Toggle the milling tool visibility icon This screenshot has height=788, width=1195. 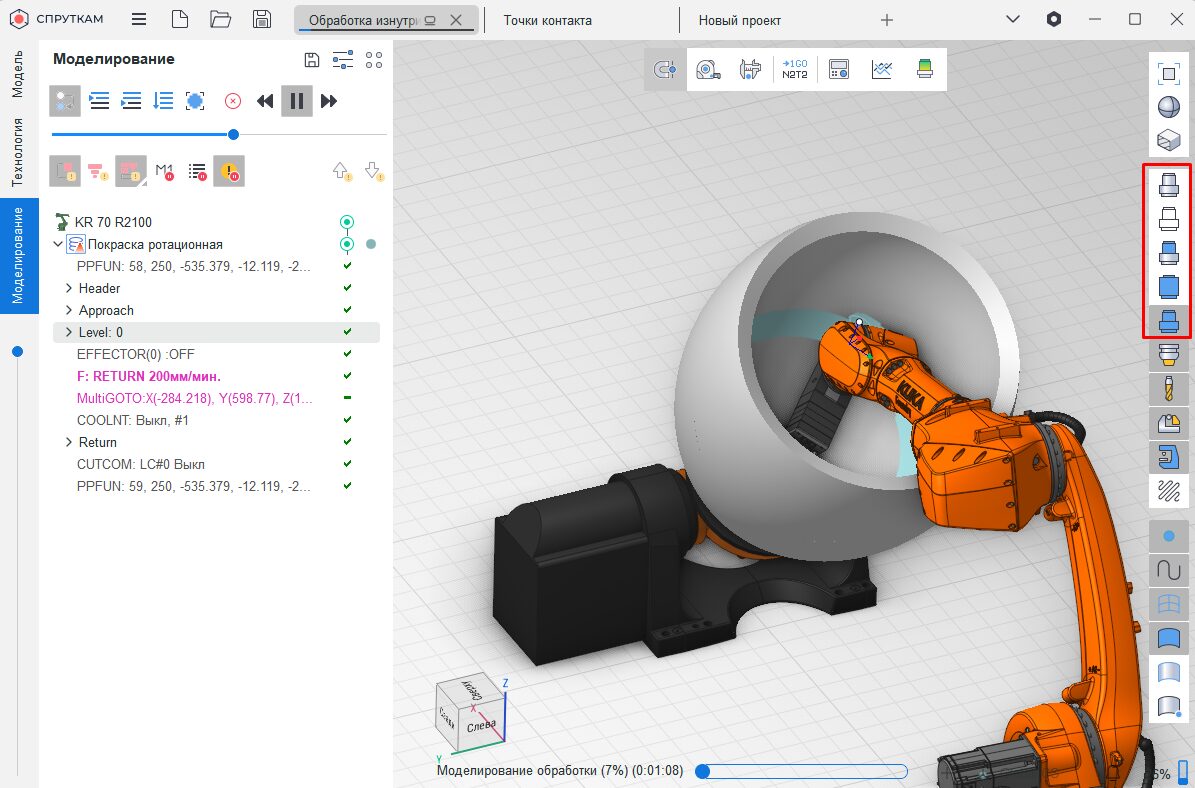click(1167, 389)
